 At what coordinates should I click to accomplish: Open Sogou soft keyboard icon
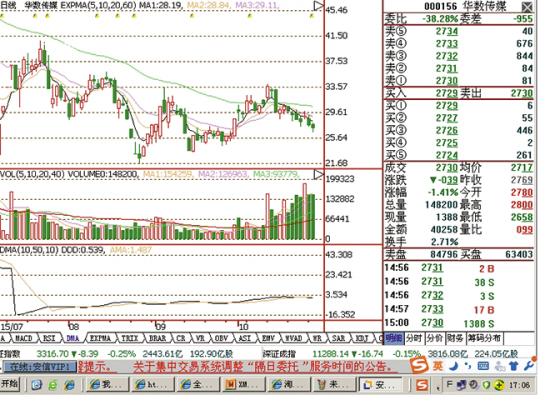(x=483, y=366)
